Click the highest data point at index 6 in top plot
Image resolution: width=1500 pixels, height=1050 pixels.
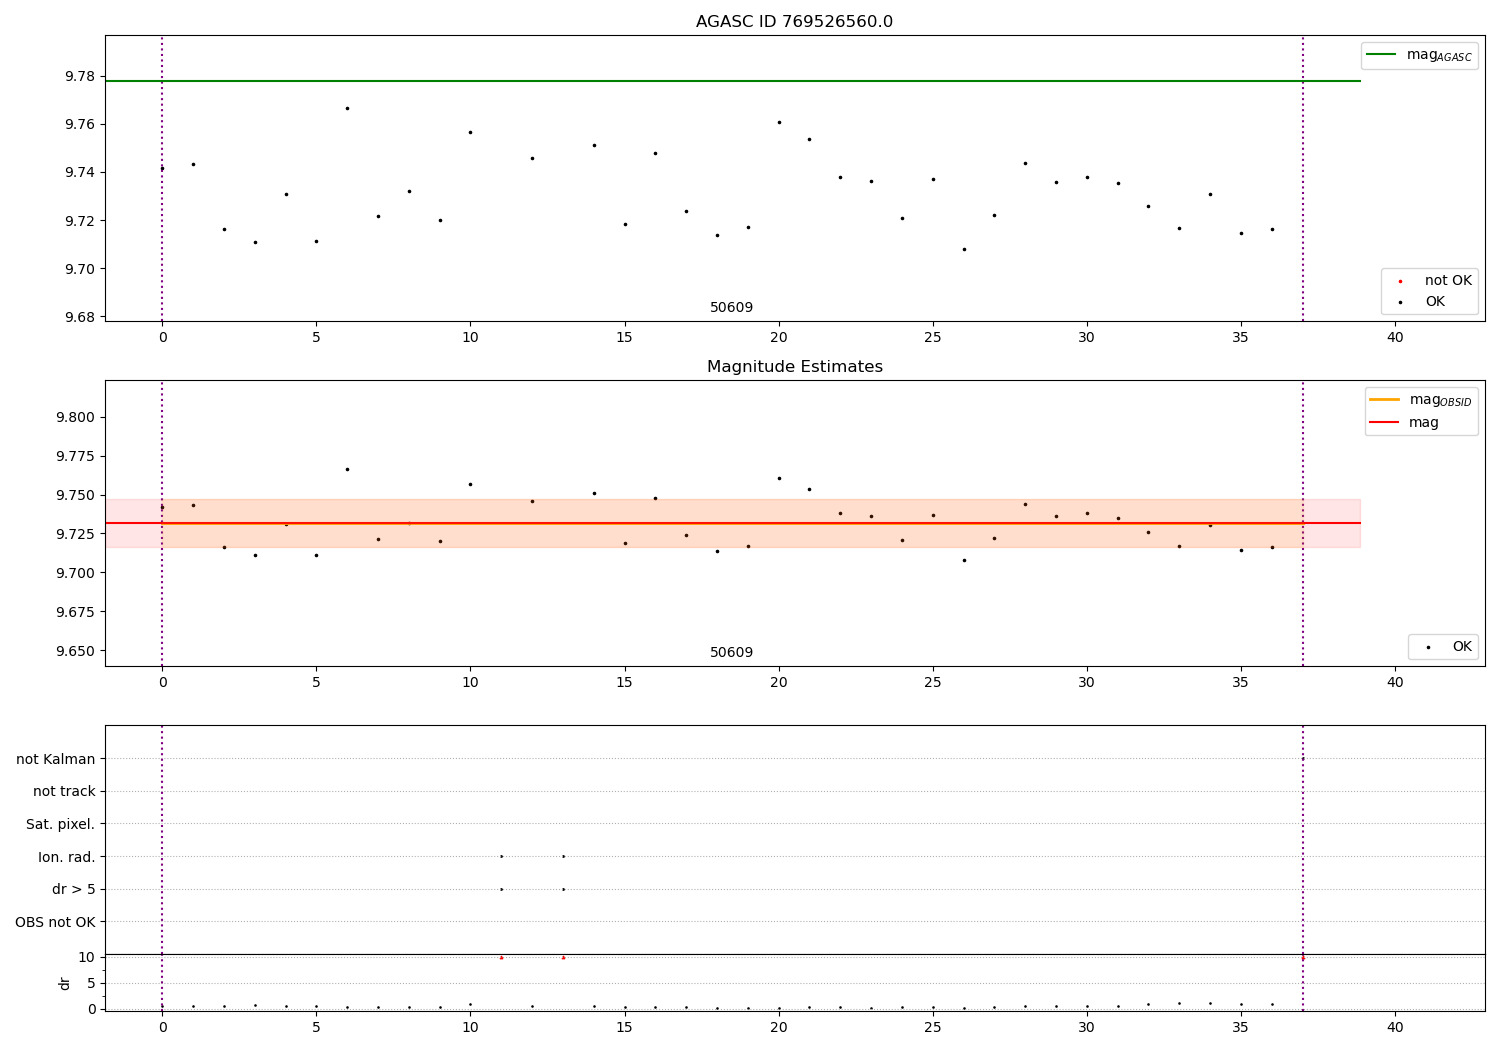coord(347,108)
